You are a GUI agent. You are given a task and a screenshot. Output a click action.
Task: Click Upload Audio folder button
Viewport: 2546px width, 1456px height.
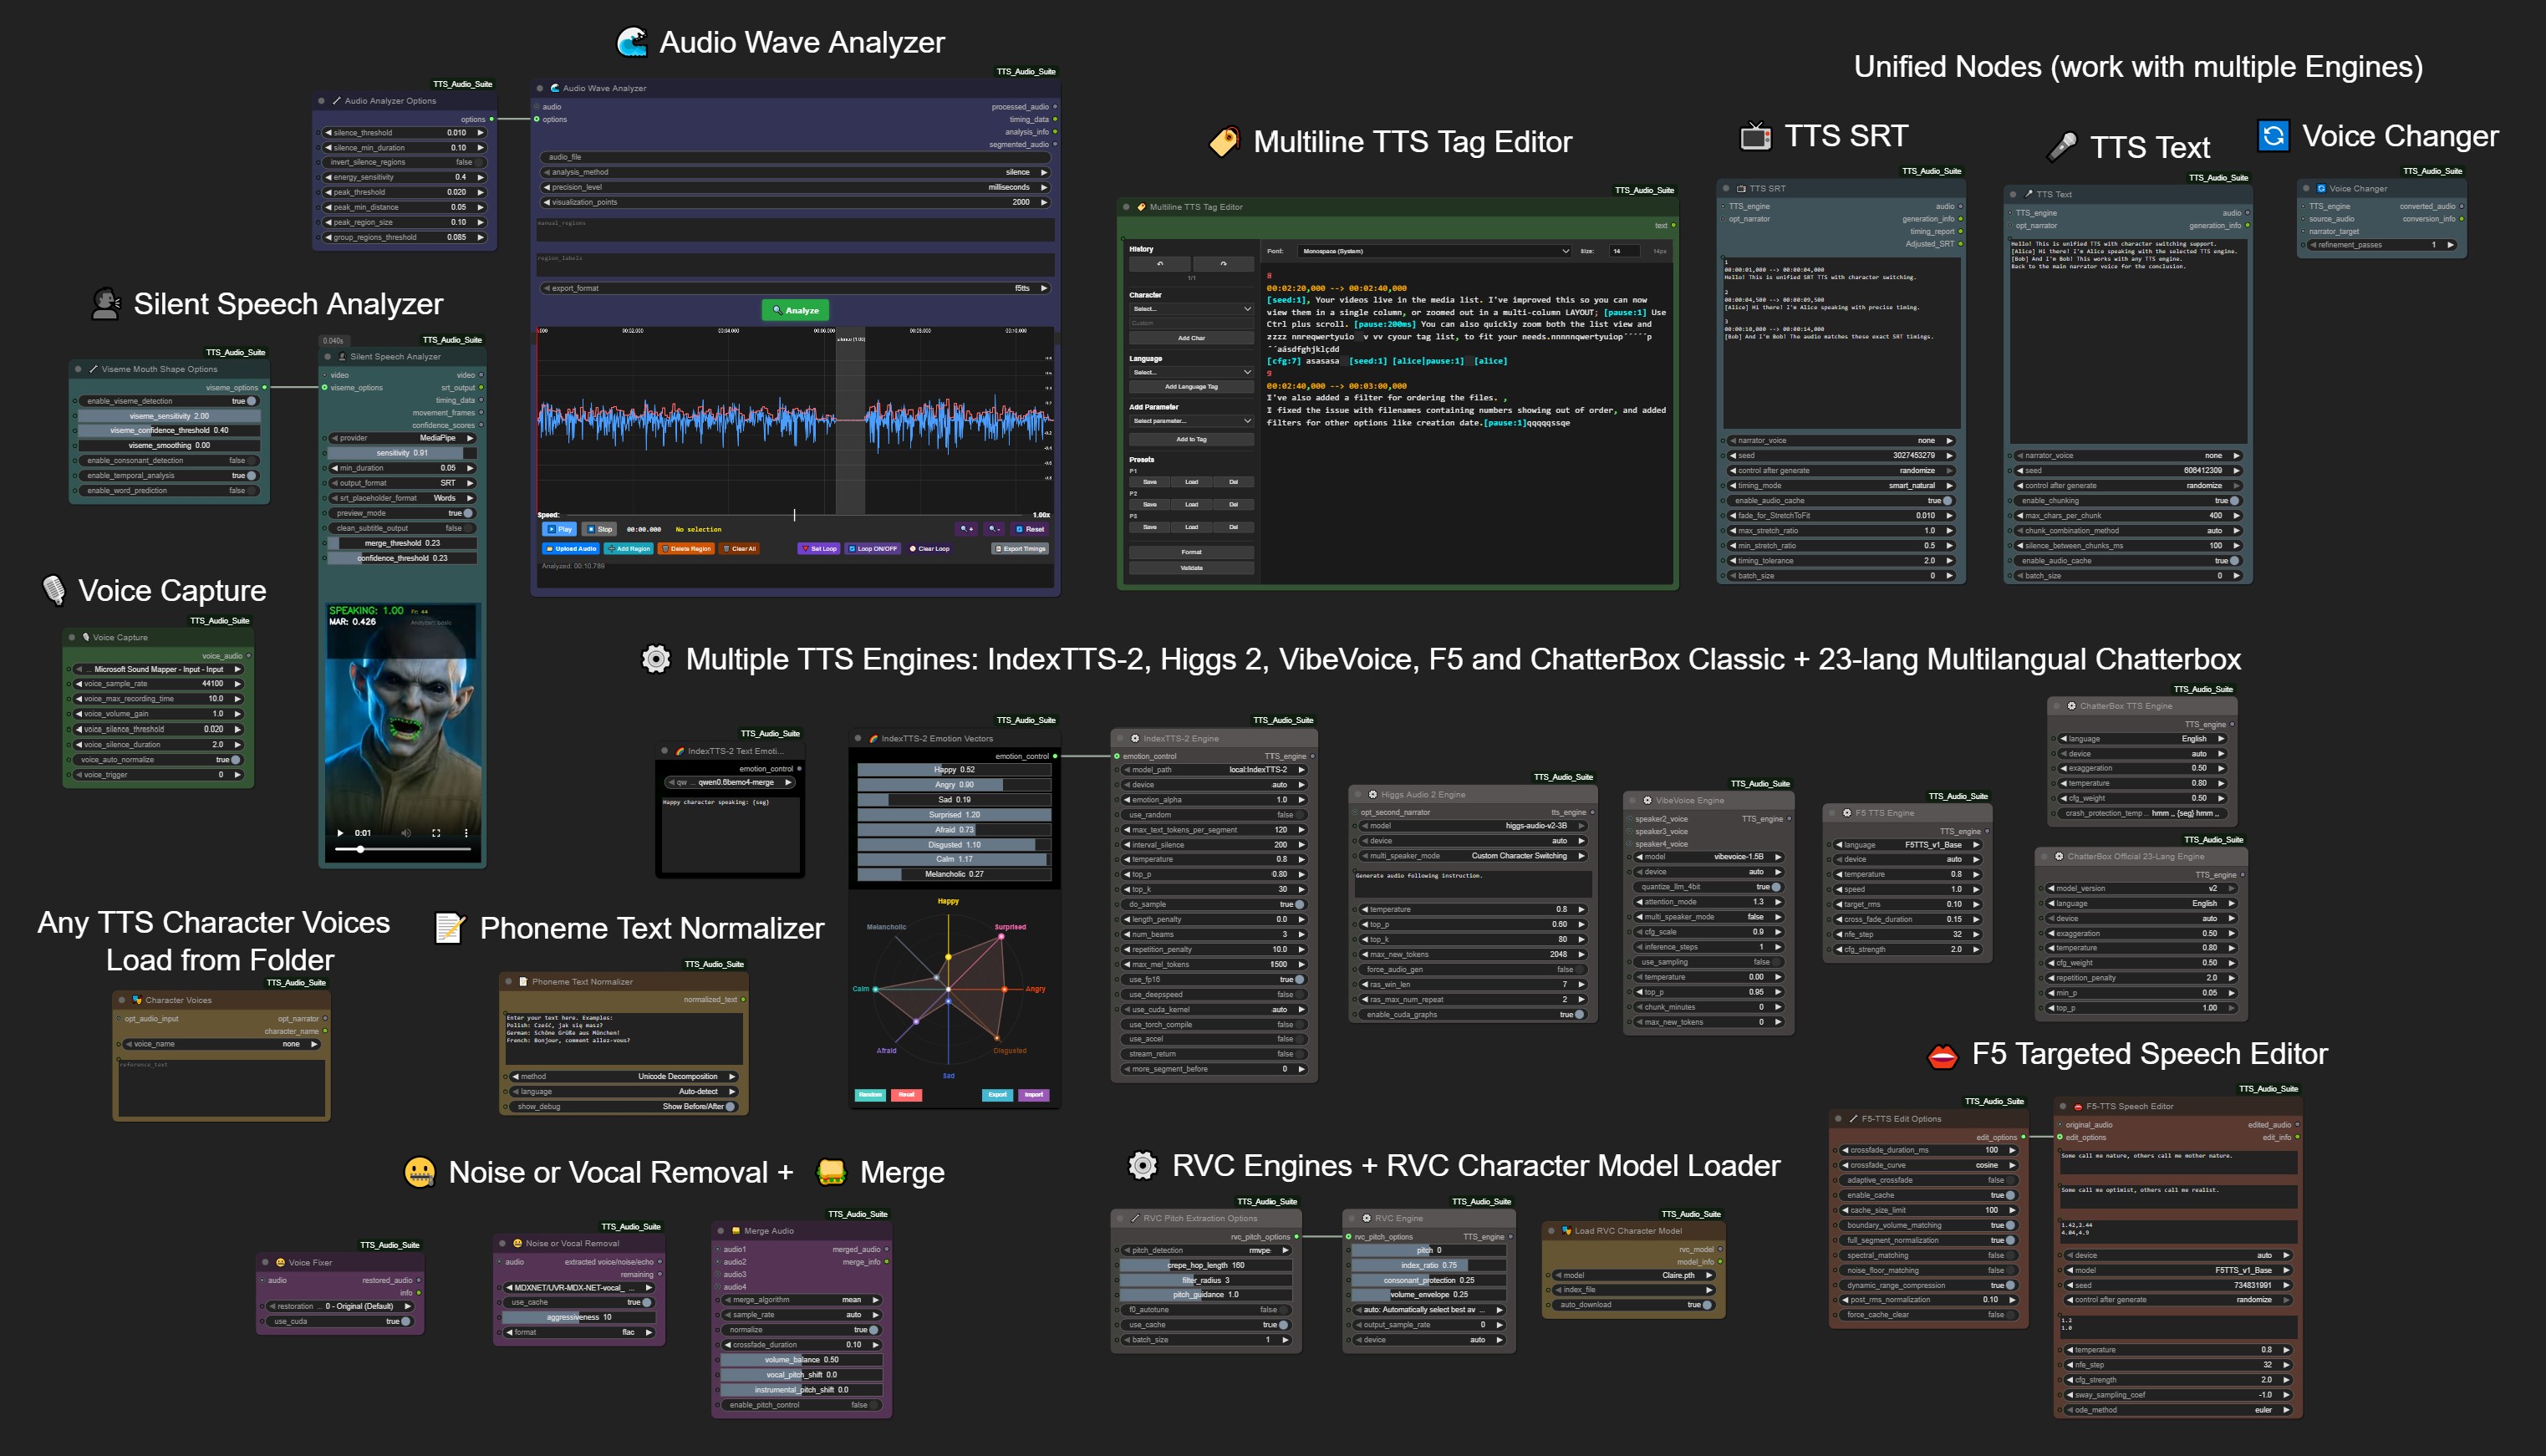click(571, 548)
